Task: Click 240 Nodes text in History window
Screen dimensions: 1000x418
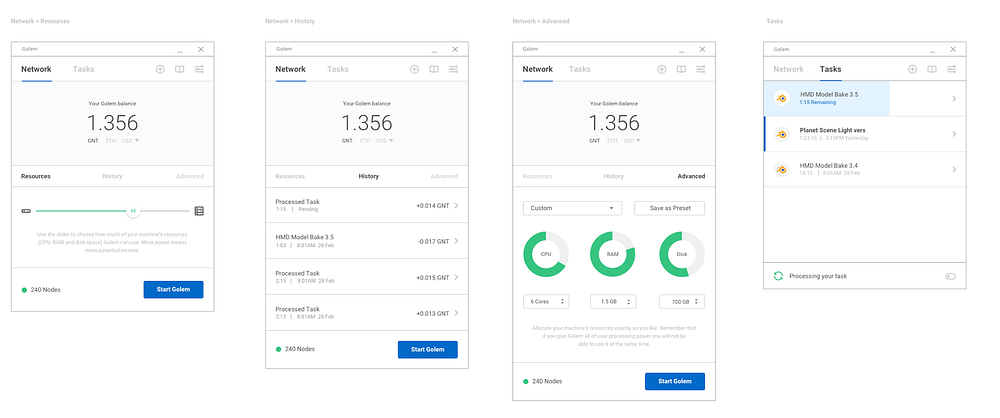Action: [x=300, y=349]
